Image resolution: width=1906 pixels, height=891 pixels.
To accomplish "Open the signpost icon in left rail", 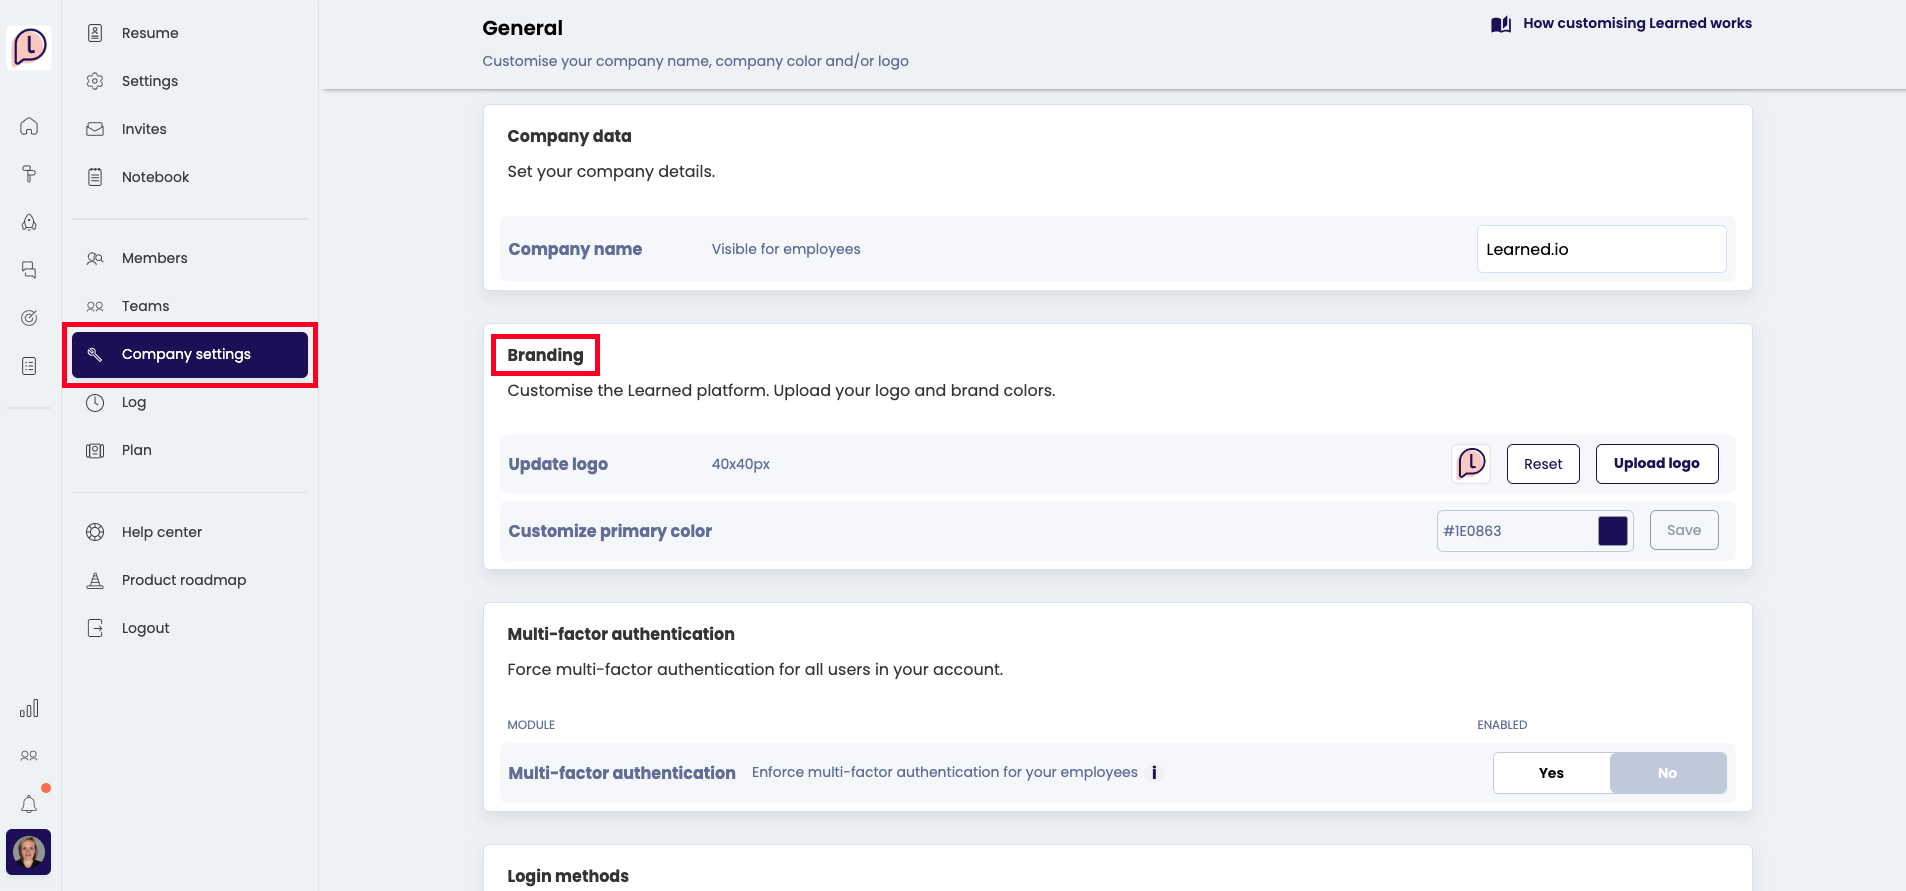I will coord(29,174).
